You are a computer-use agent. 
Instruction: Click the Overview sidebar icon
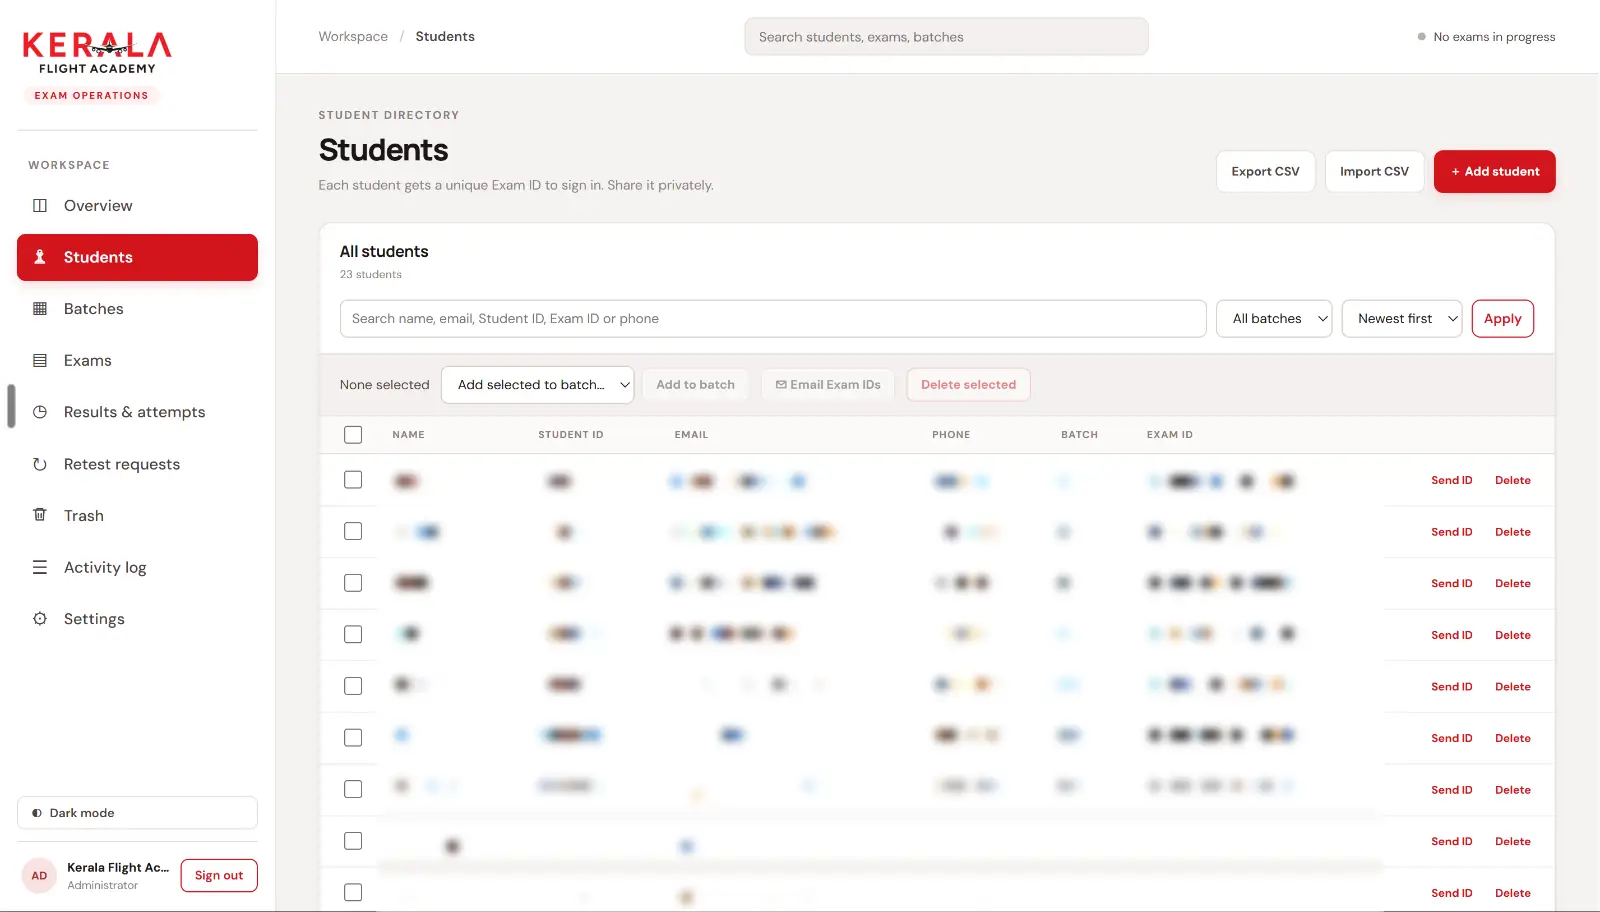tap(40, 206)
